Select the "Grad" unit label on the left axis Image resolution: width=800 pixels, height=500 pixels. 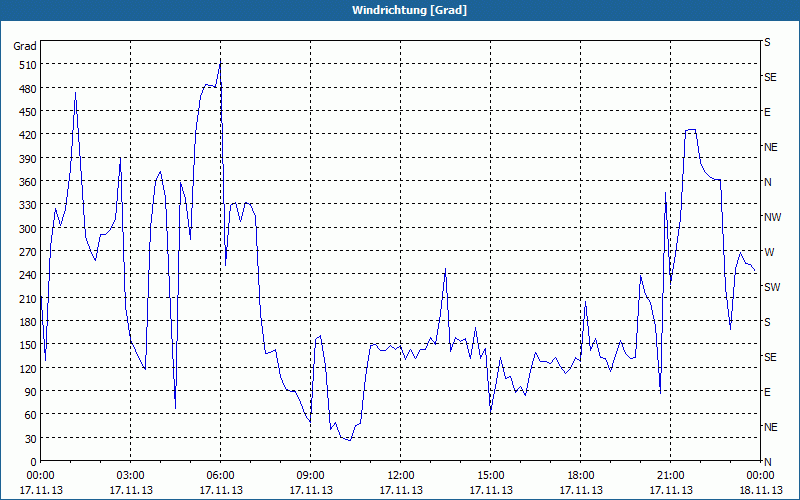[25, 46]
